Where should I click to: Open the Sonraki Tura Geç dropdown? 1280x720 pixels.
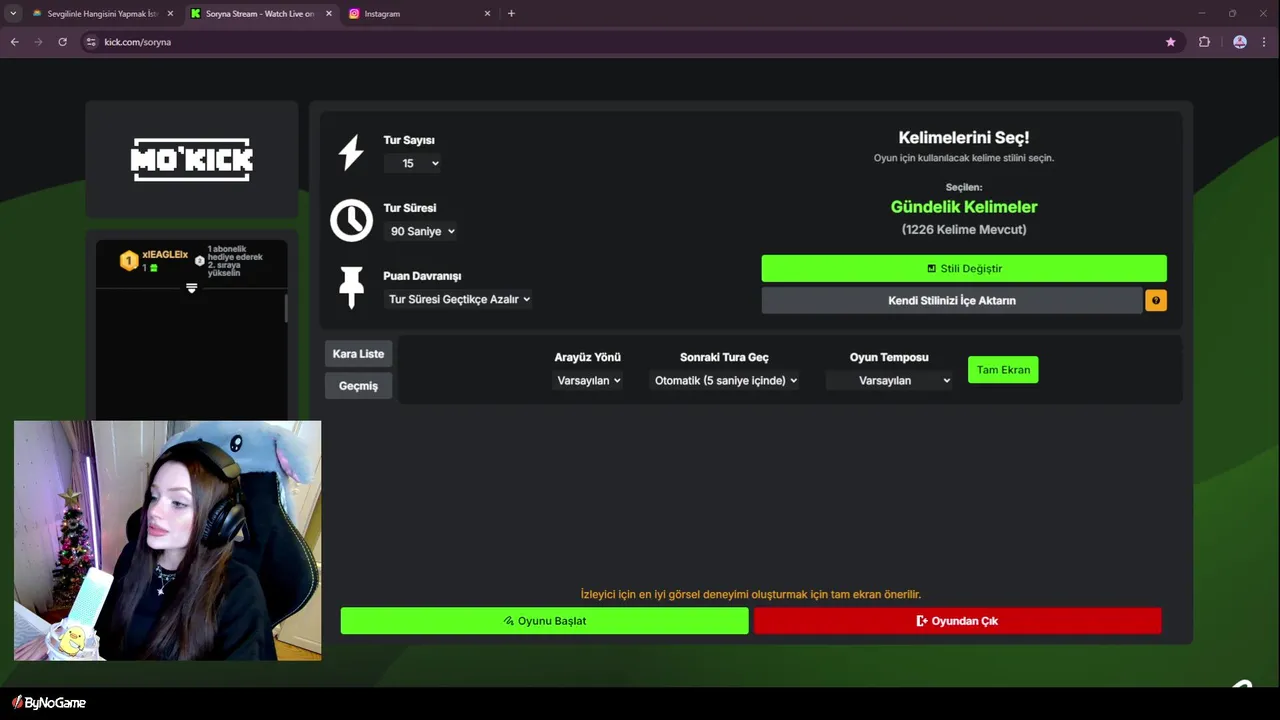coord(725,380)
